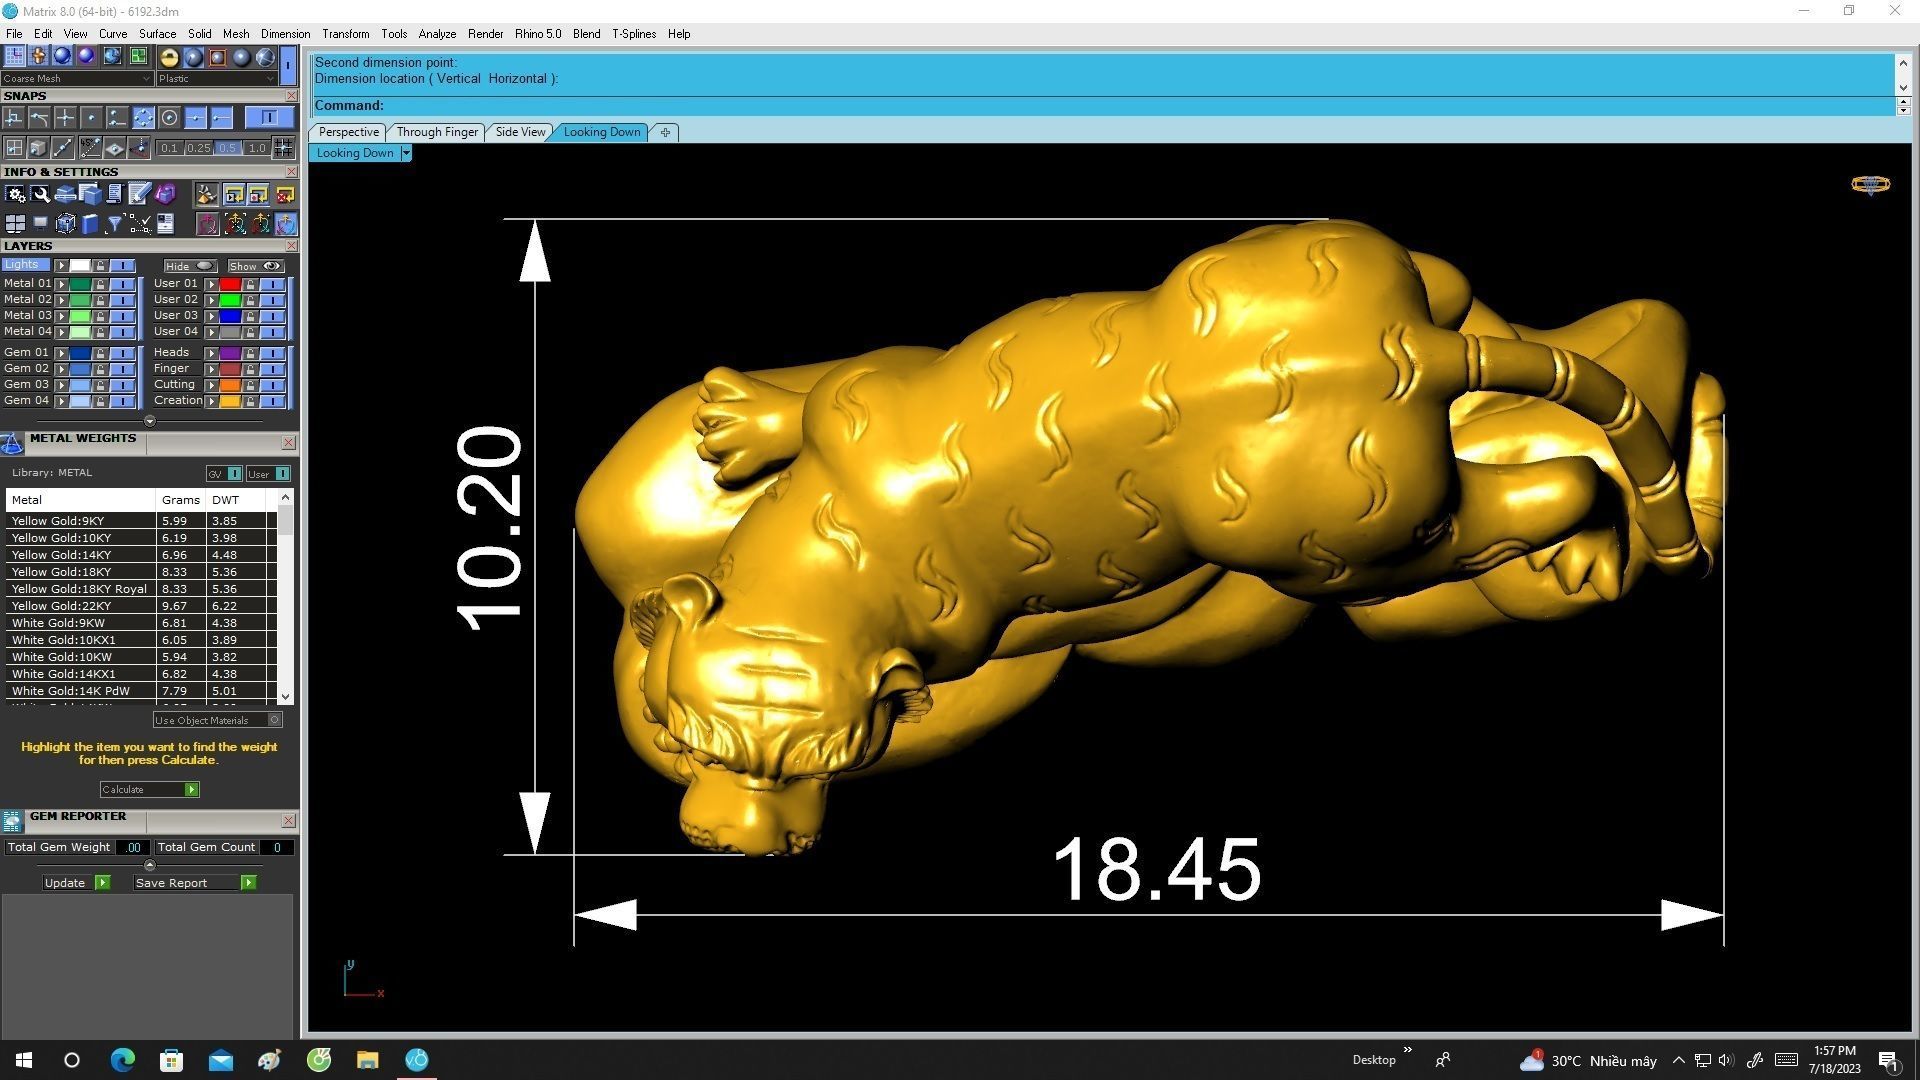Image resolution: width=1920 pixels, height=1080 pixels.
Task: Toggle lock on the Metal 03 layer
Action: pyautogui.click(x=100, y=316)
